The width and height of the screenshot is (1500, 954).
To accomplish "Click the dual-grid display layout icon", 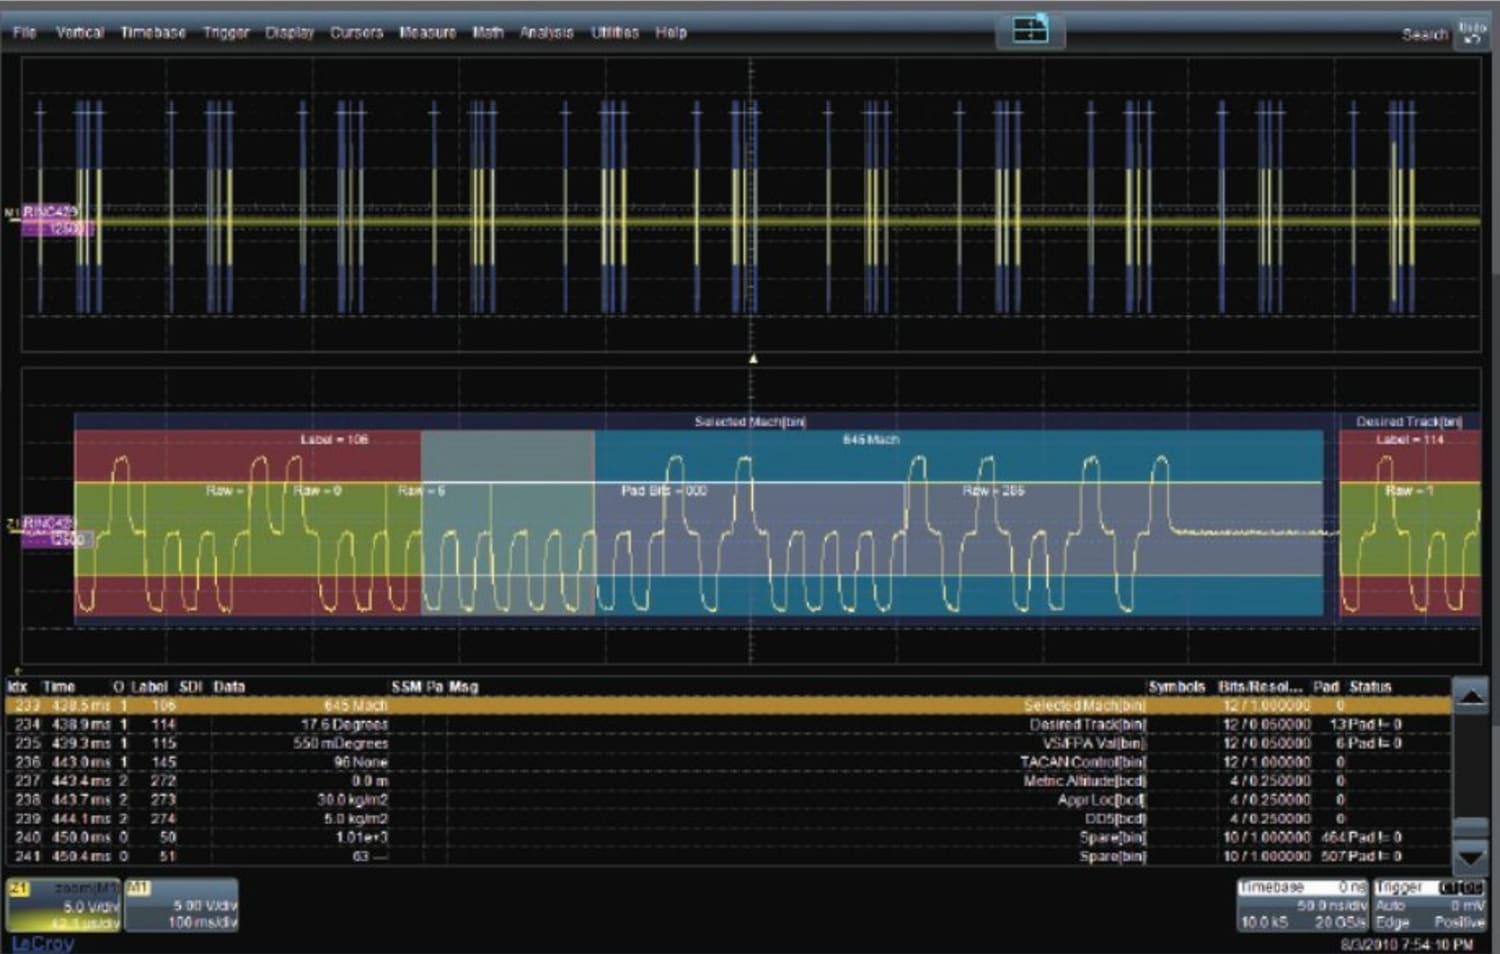I will pyautogui.click(x=1031, y=30).
